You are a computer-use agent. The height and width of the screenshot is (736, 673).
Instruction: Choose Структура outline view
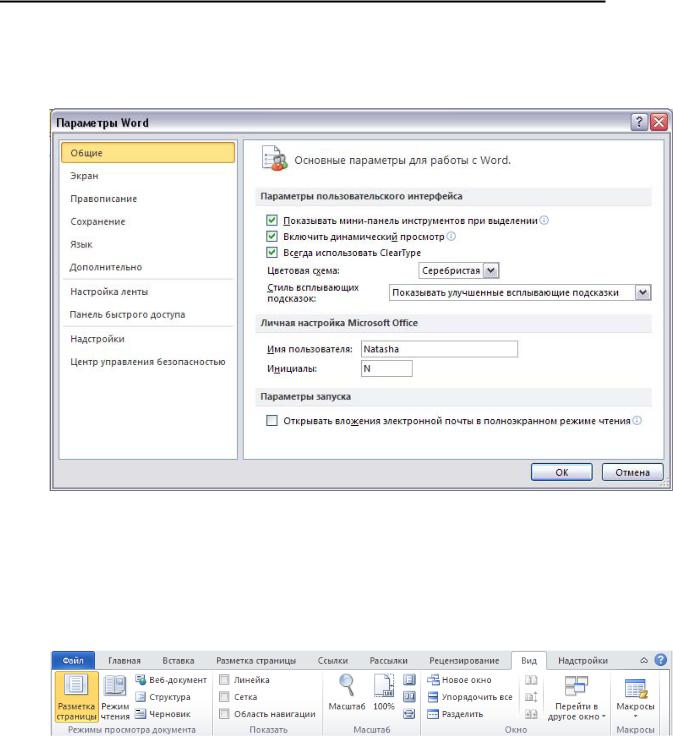click(163, 697)
